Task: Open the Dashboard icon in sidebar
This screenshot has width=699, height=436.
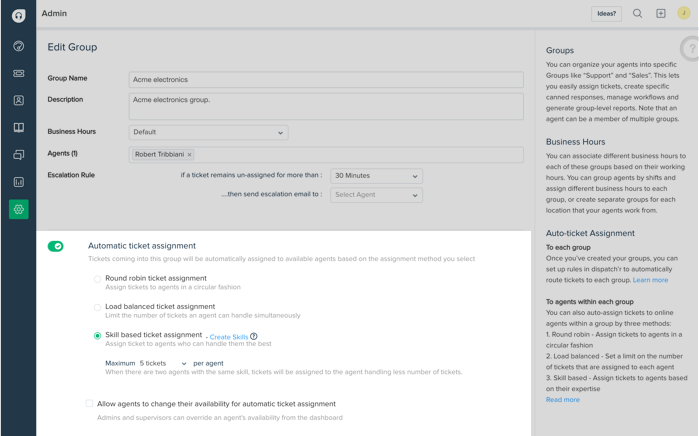Action: (x=18, y=46)
